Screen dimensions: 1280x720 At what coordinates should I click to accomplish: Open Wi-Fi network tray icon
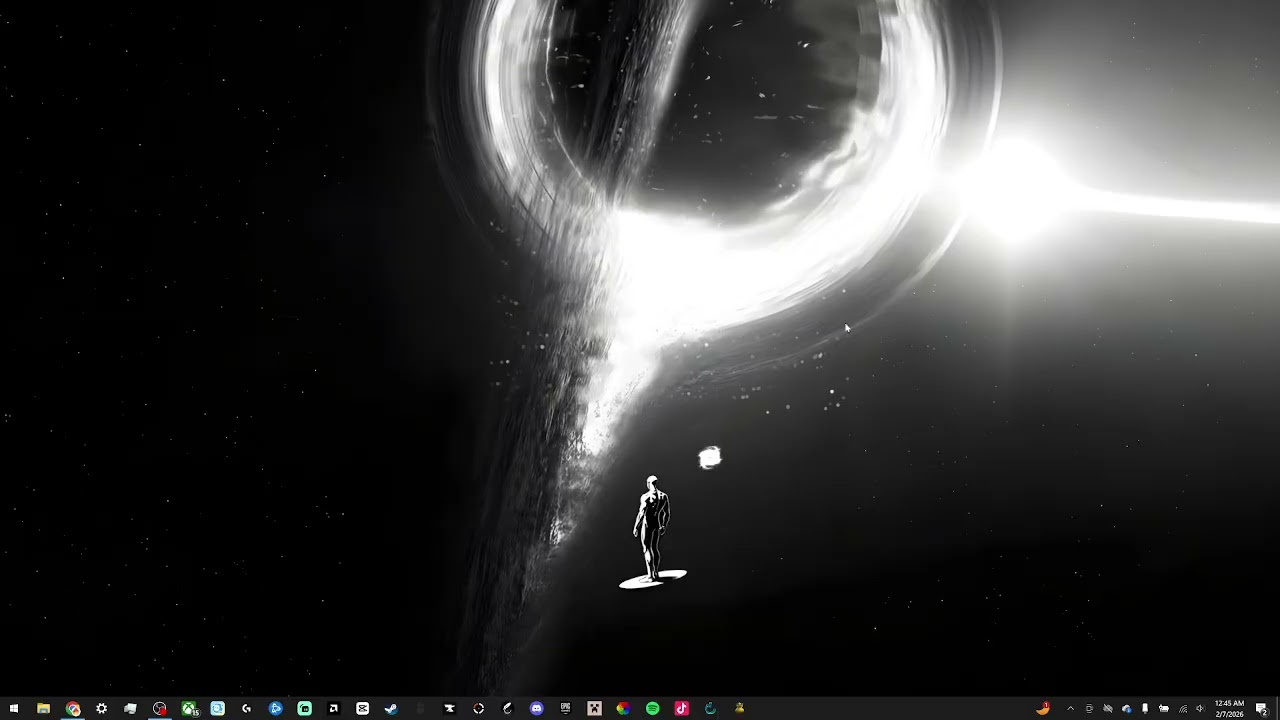coord(1183,708)
